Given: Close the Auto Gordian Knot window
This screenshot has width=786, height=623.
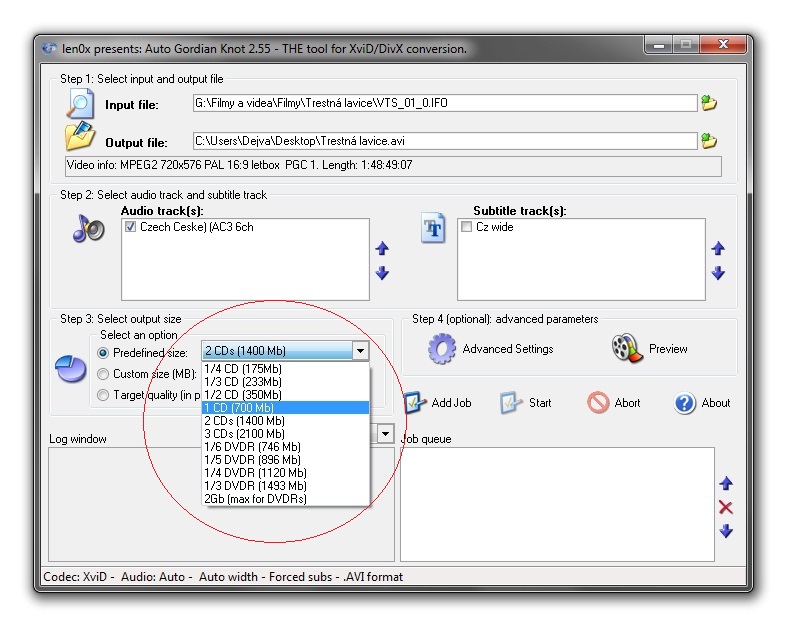Looking at the screenshot, I should click(x=723, y=45).
